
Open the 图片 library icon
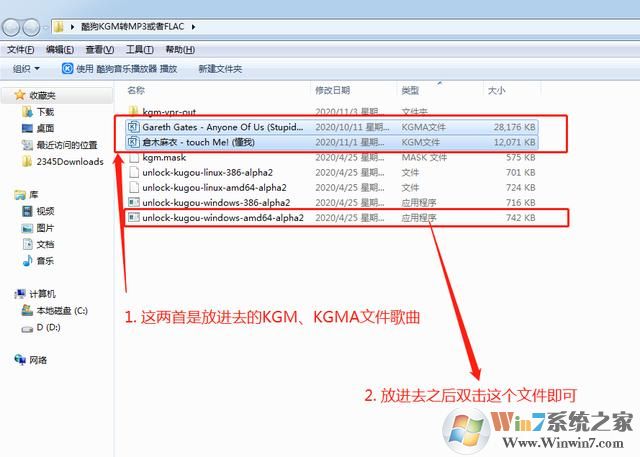[27, 228]
